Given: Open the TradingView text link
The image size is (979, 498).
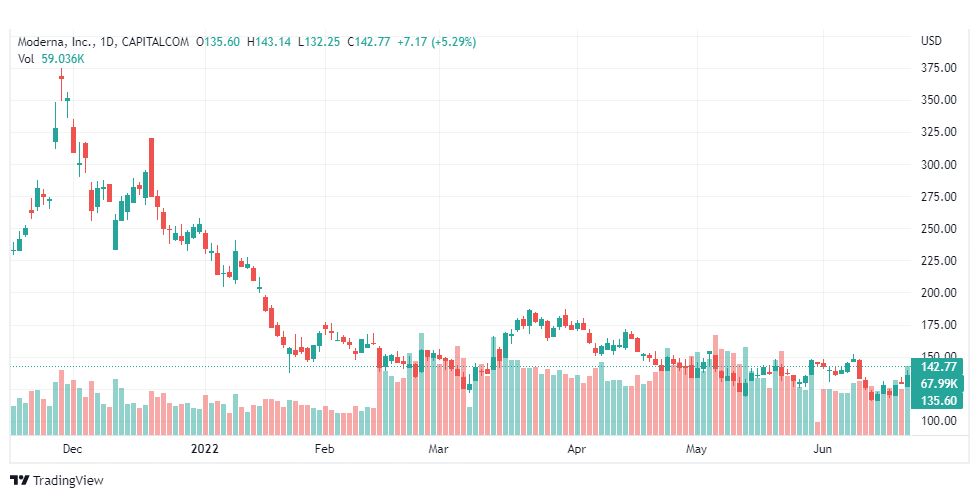Looking at the screenshot, I should 68,481.
